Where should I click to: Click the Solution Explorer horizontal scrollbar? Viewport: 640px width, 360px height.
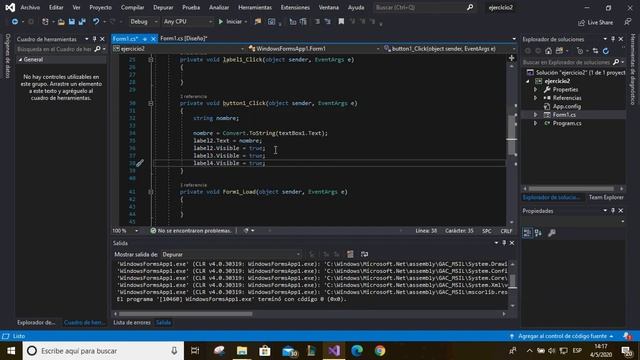coord(571,189)
